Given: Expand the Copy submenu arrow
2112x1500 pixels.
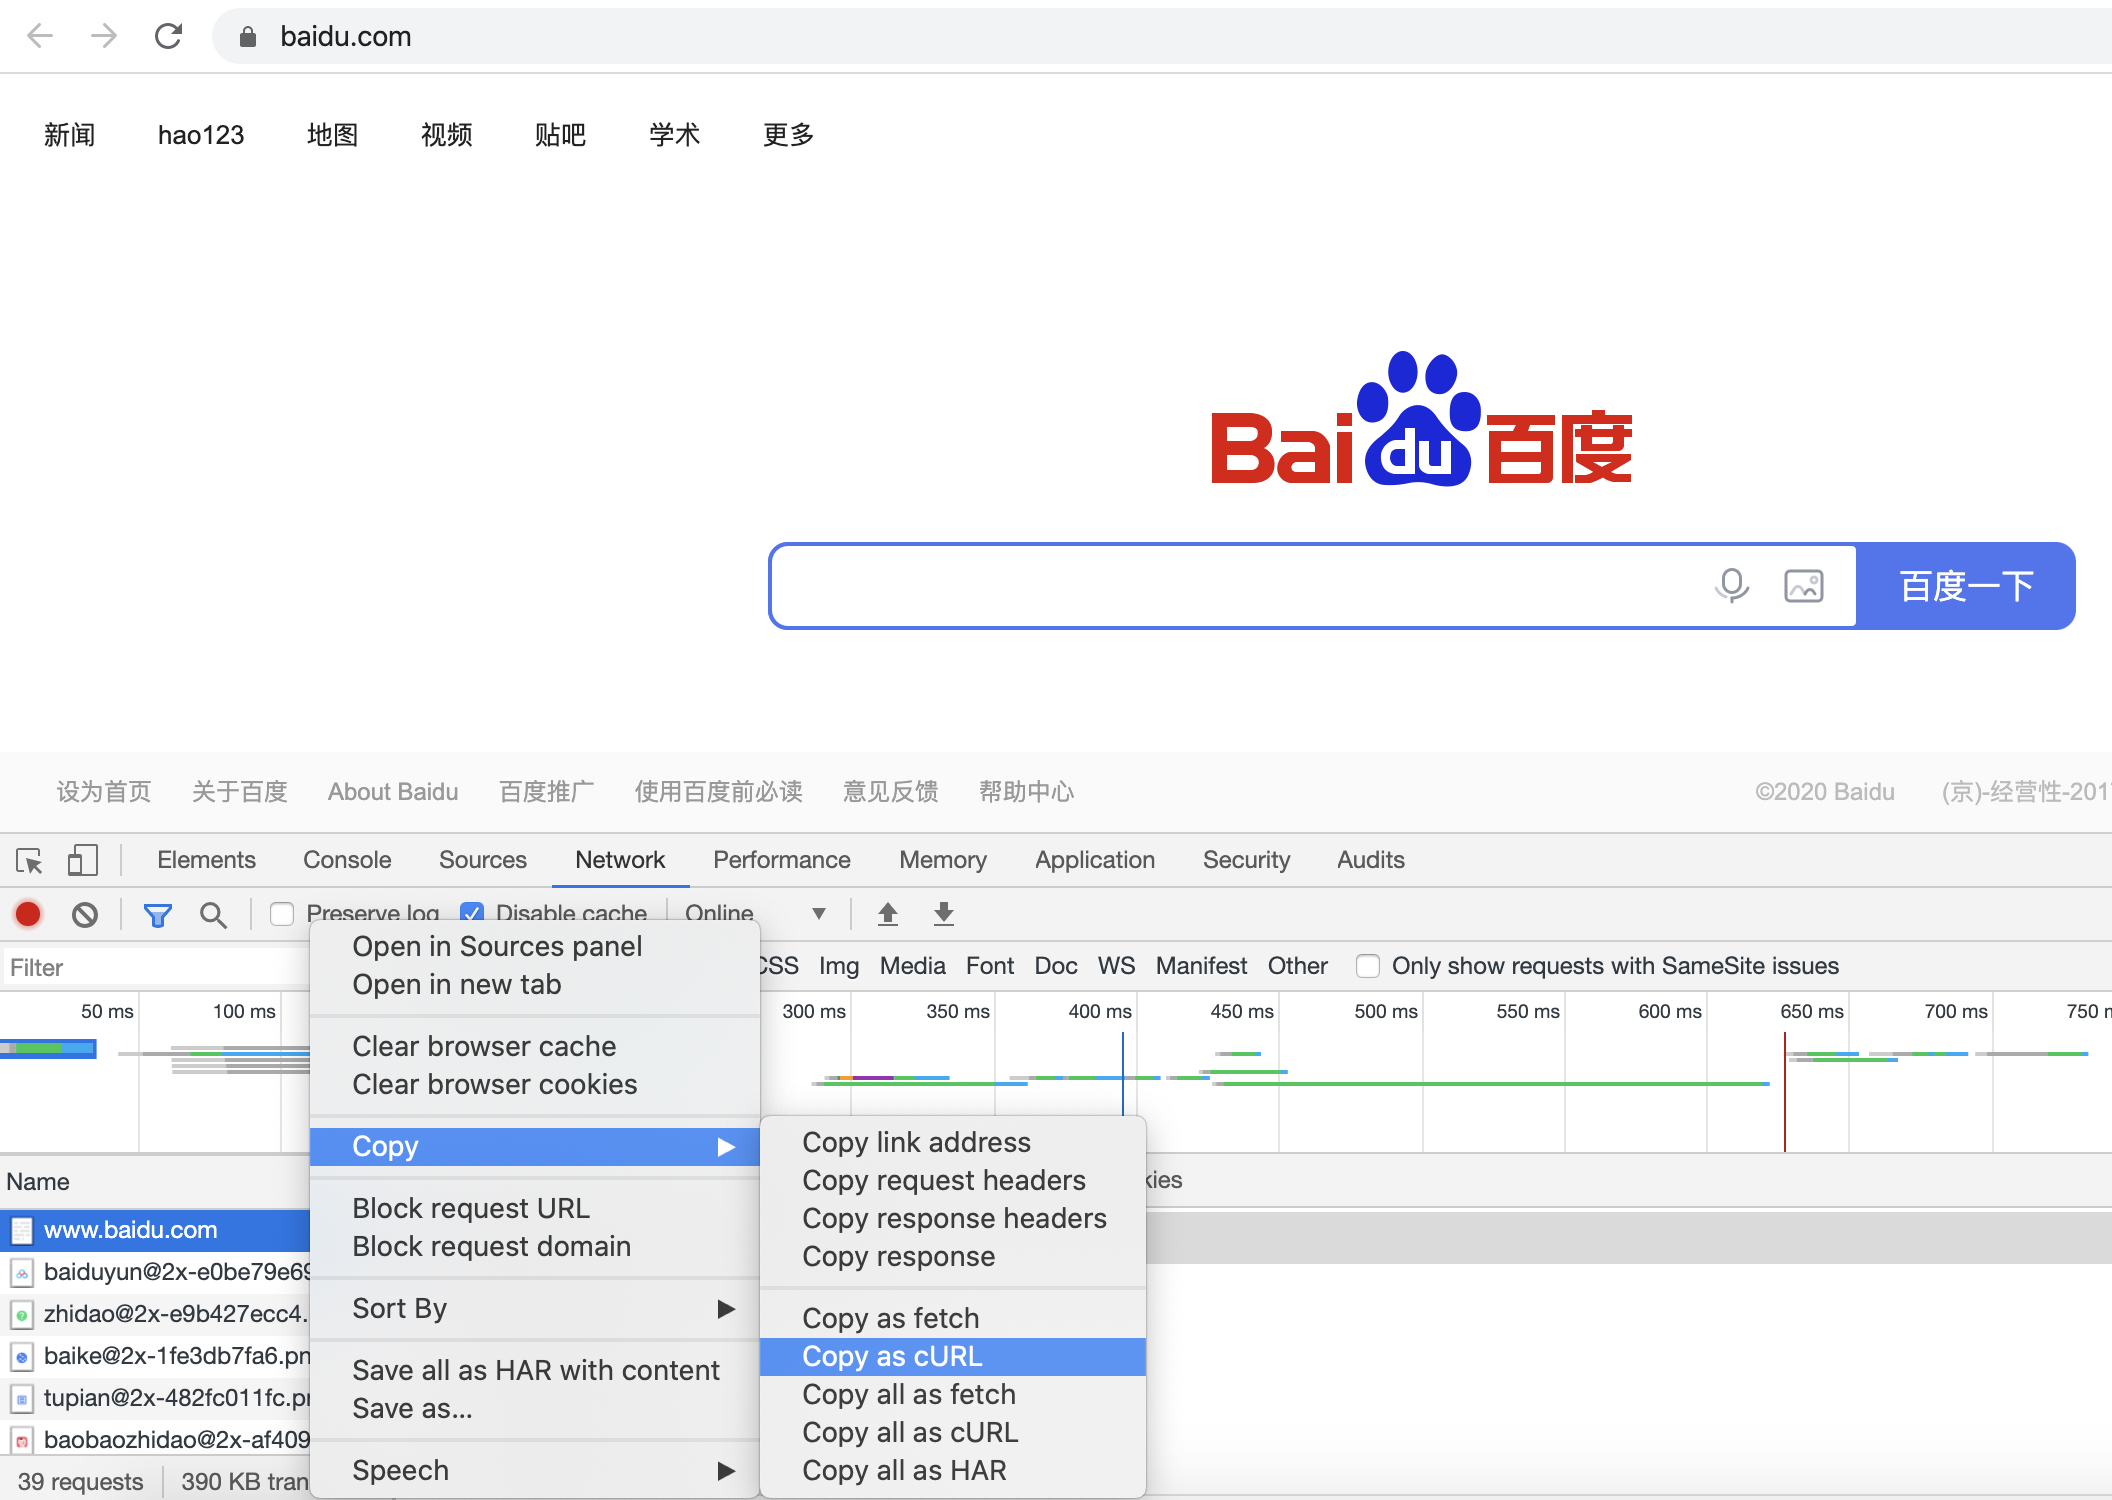Looking at the screenshot, I should (x=726, y=1147).
